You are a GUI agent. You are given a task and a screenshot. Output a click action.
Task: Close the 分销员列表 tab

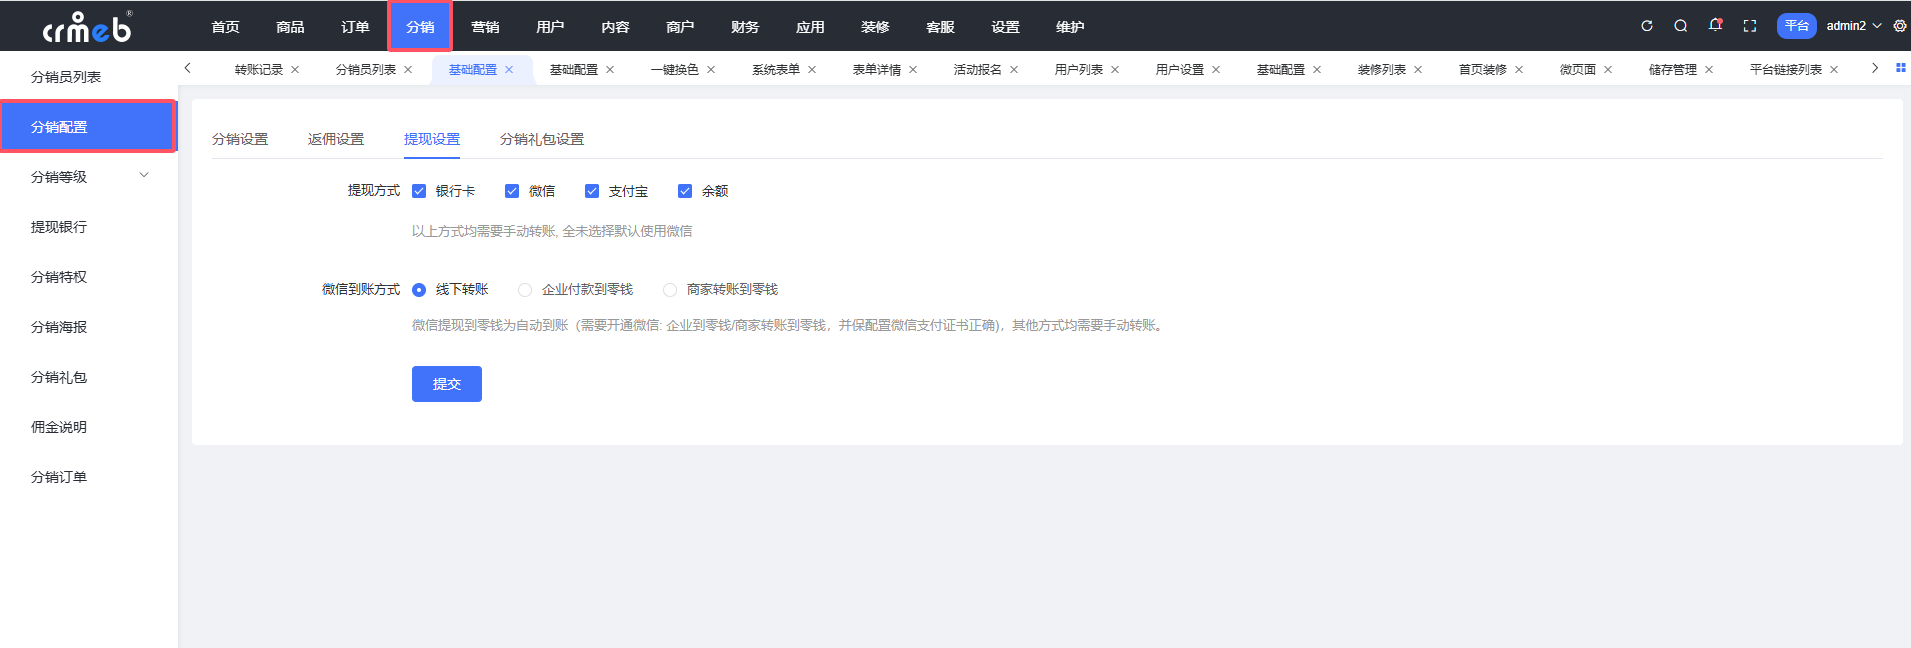pos(408,70)
